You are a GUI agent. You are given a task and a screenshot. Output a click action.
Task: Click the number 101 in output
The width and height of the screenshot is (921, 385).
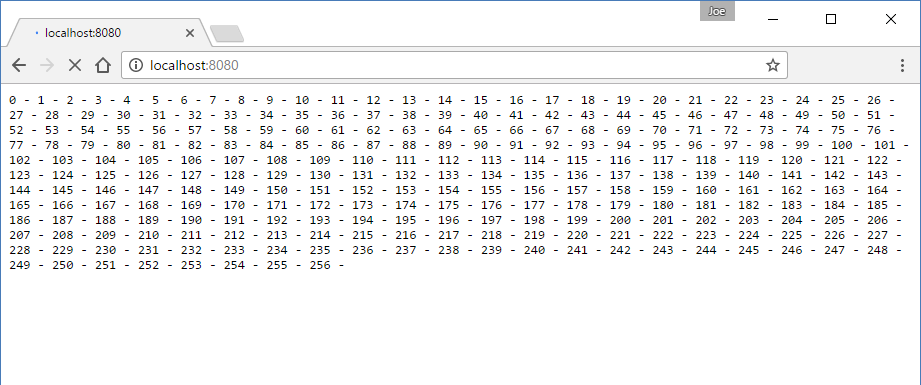click(885, 145)
